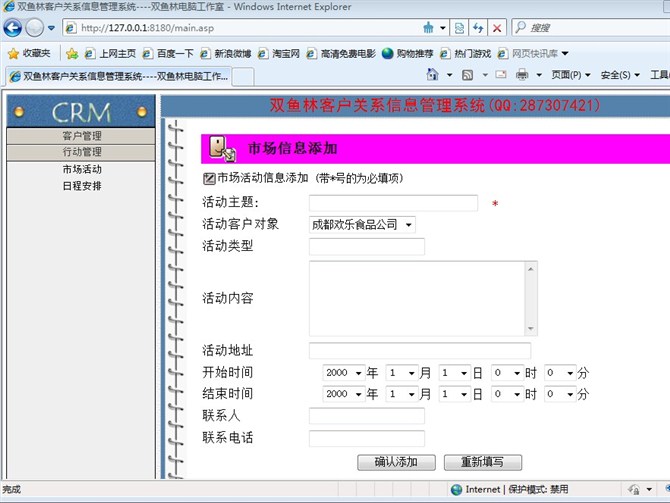670x503 pixels.
Task: Click the Home icon in command bar
Action: 433,75
